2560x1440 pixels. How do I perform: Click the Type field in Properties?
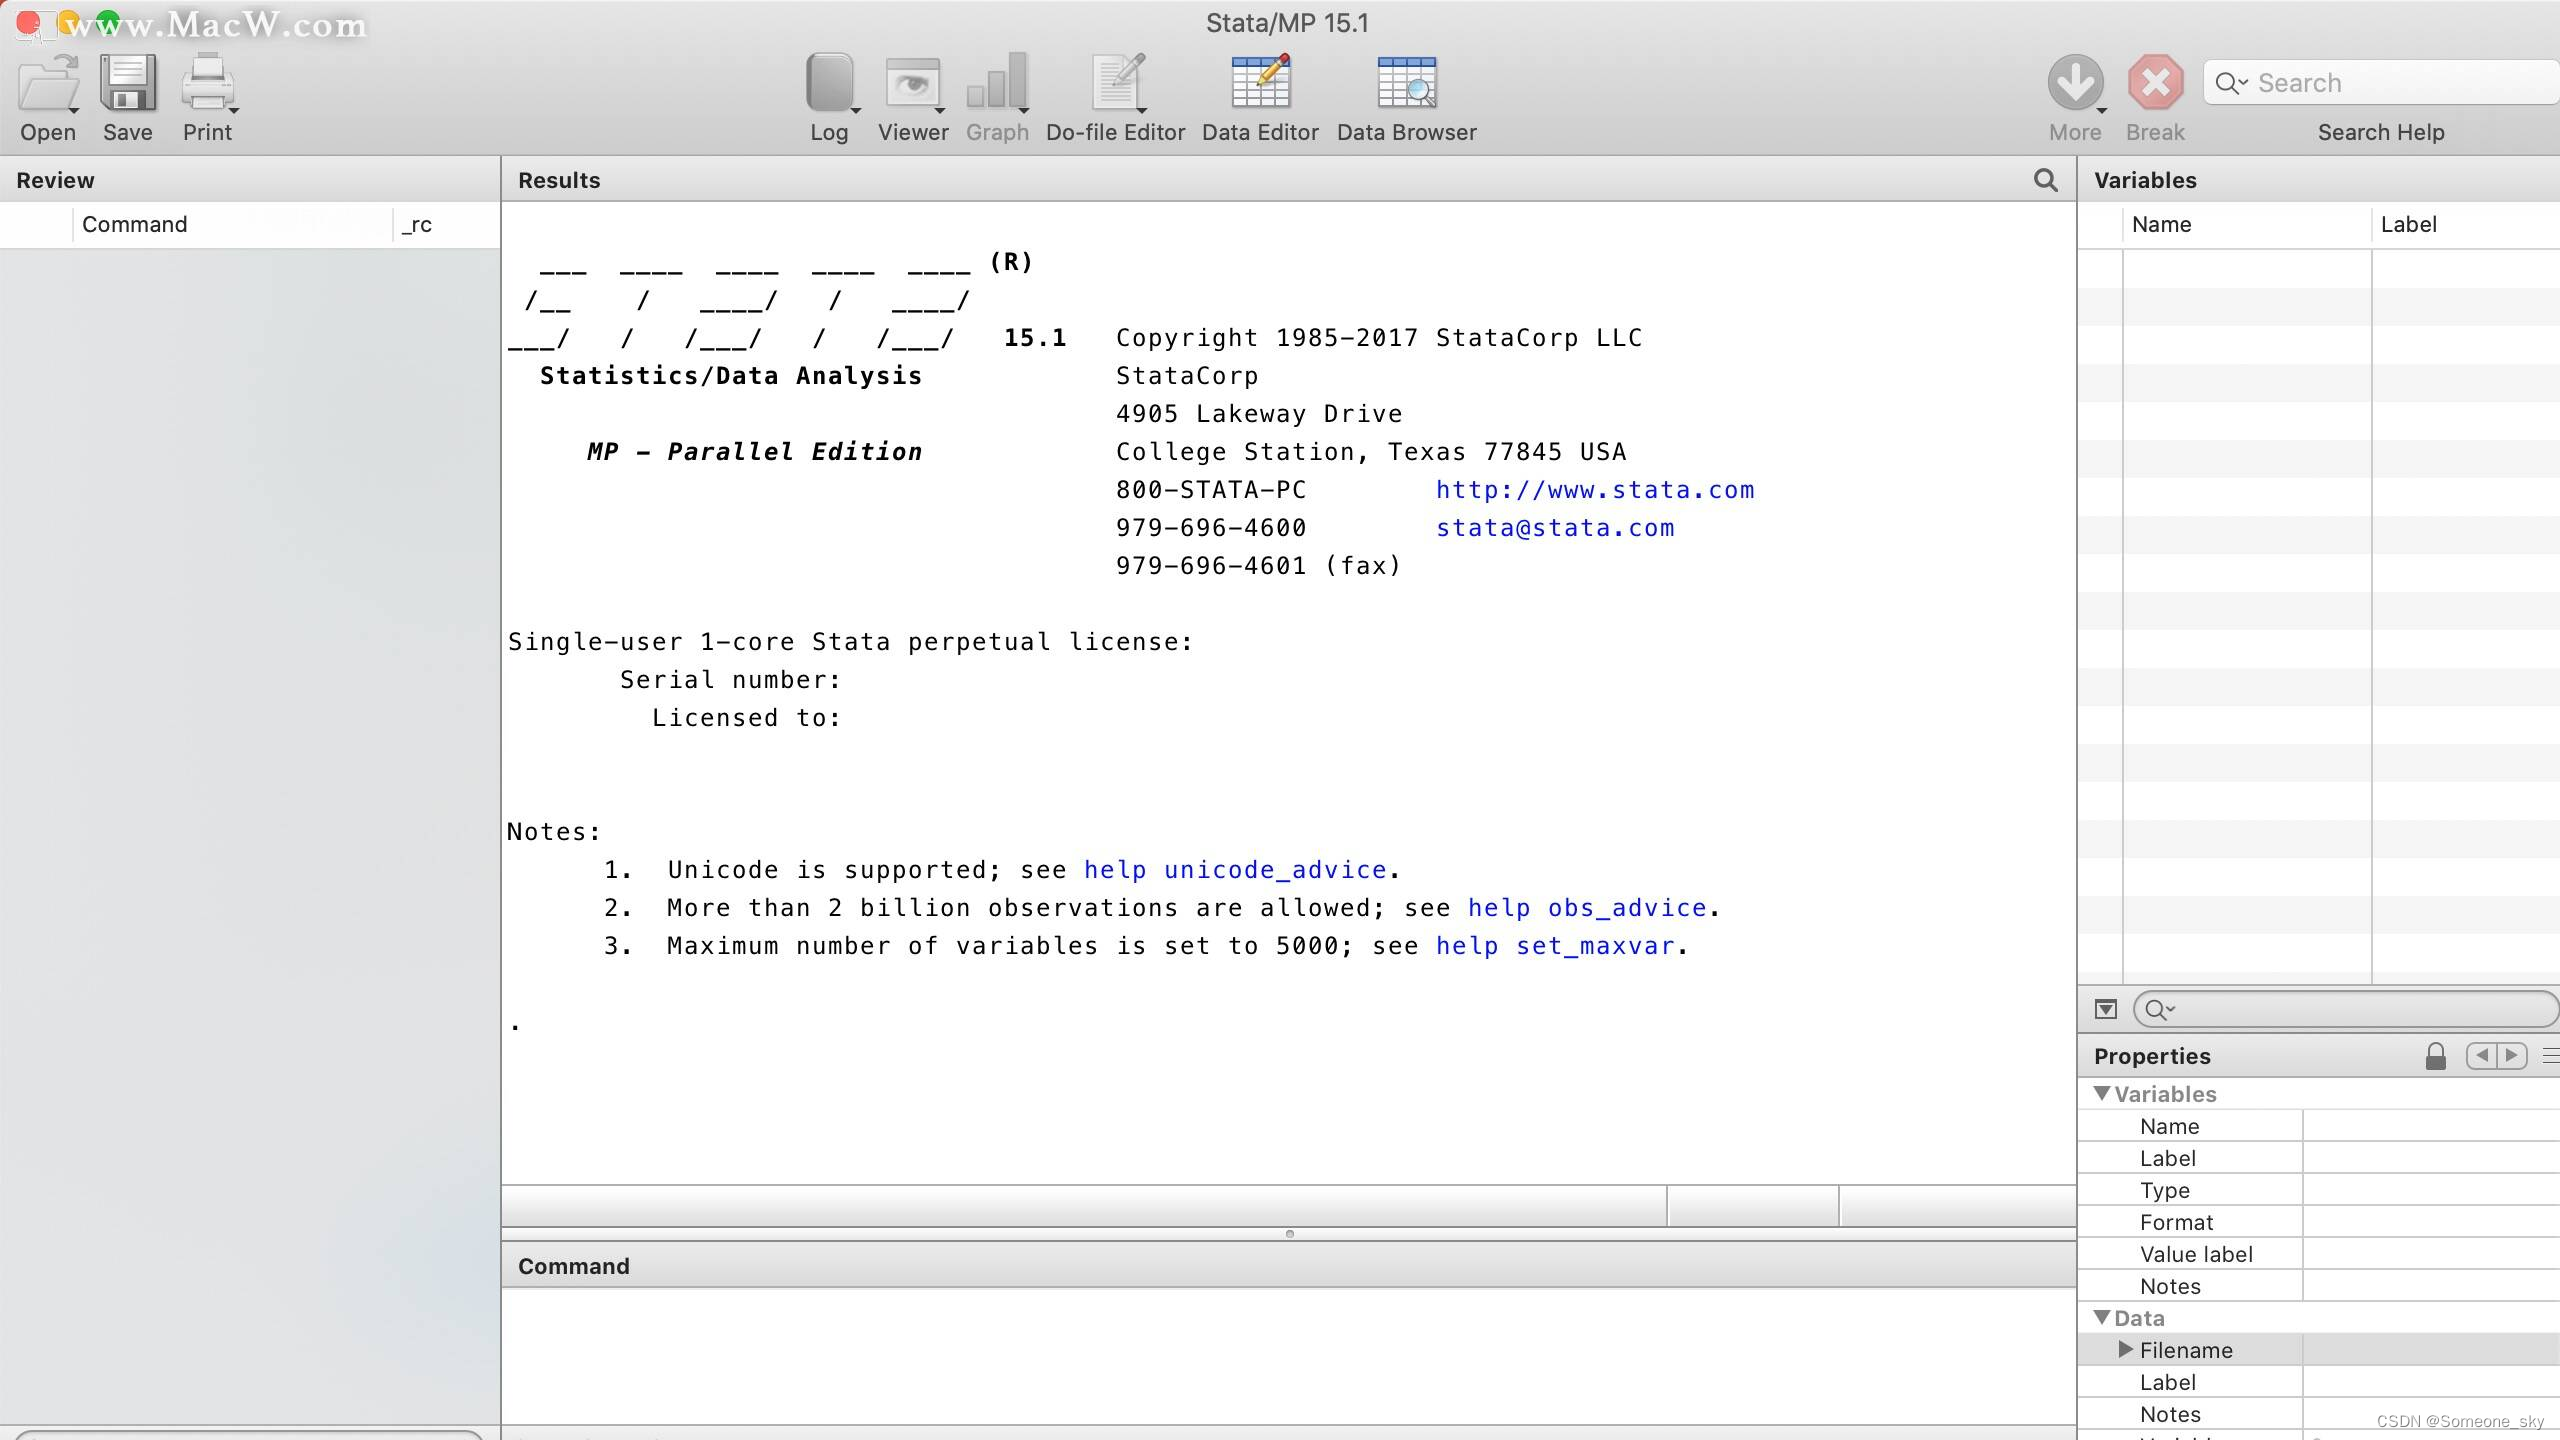tap(2431, 1190)
